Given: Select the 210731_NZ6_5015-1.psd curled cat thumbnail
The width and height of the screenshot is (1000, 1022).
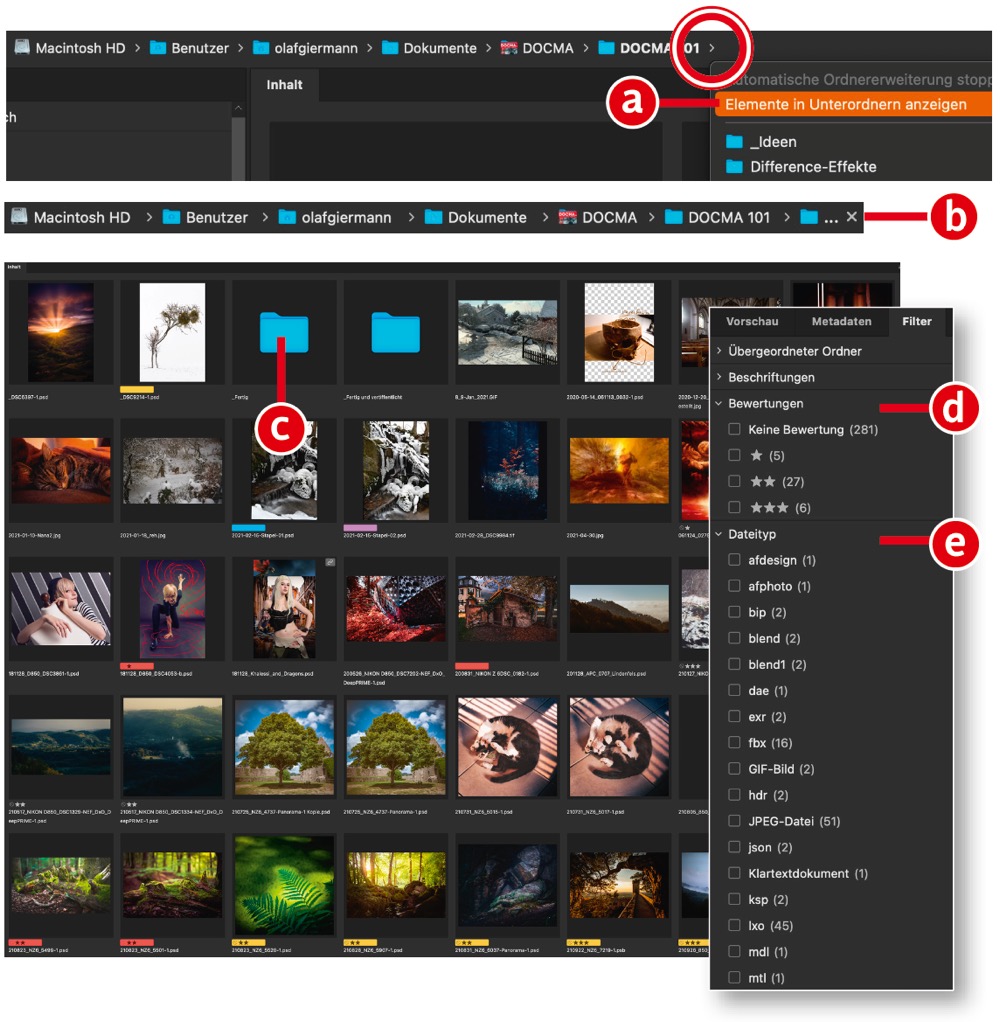Looking at the screenshot, I should click(507, 747).
